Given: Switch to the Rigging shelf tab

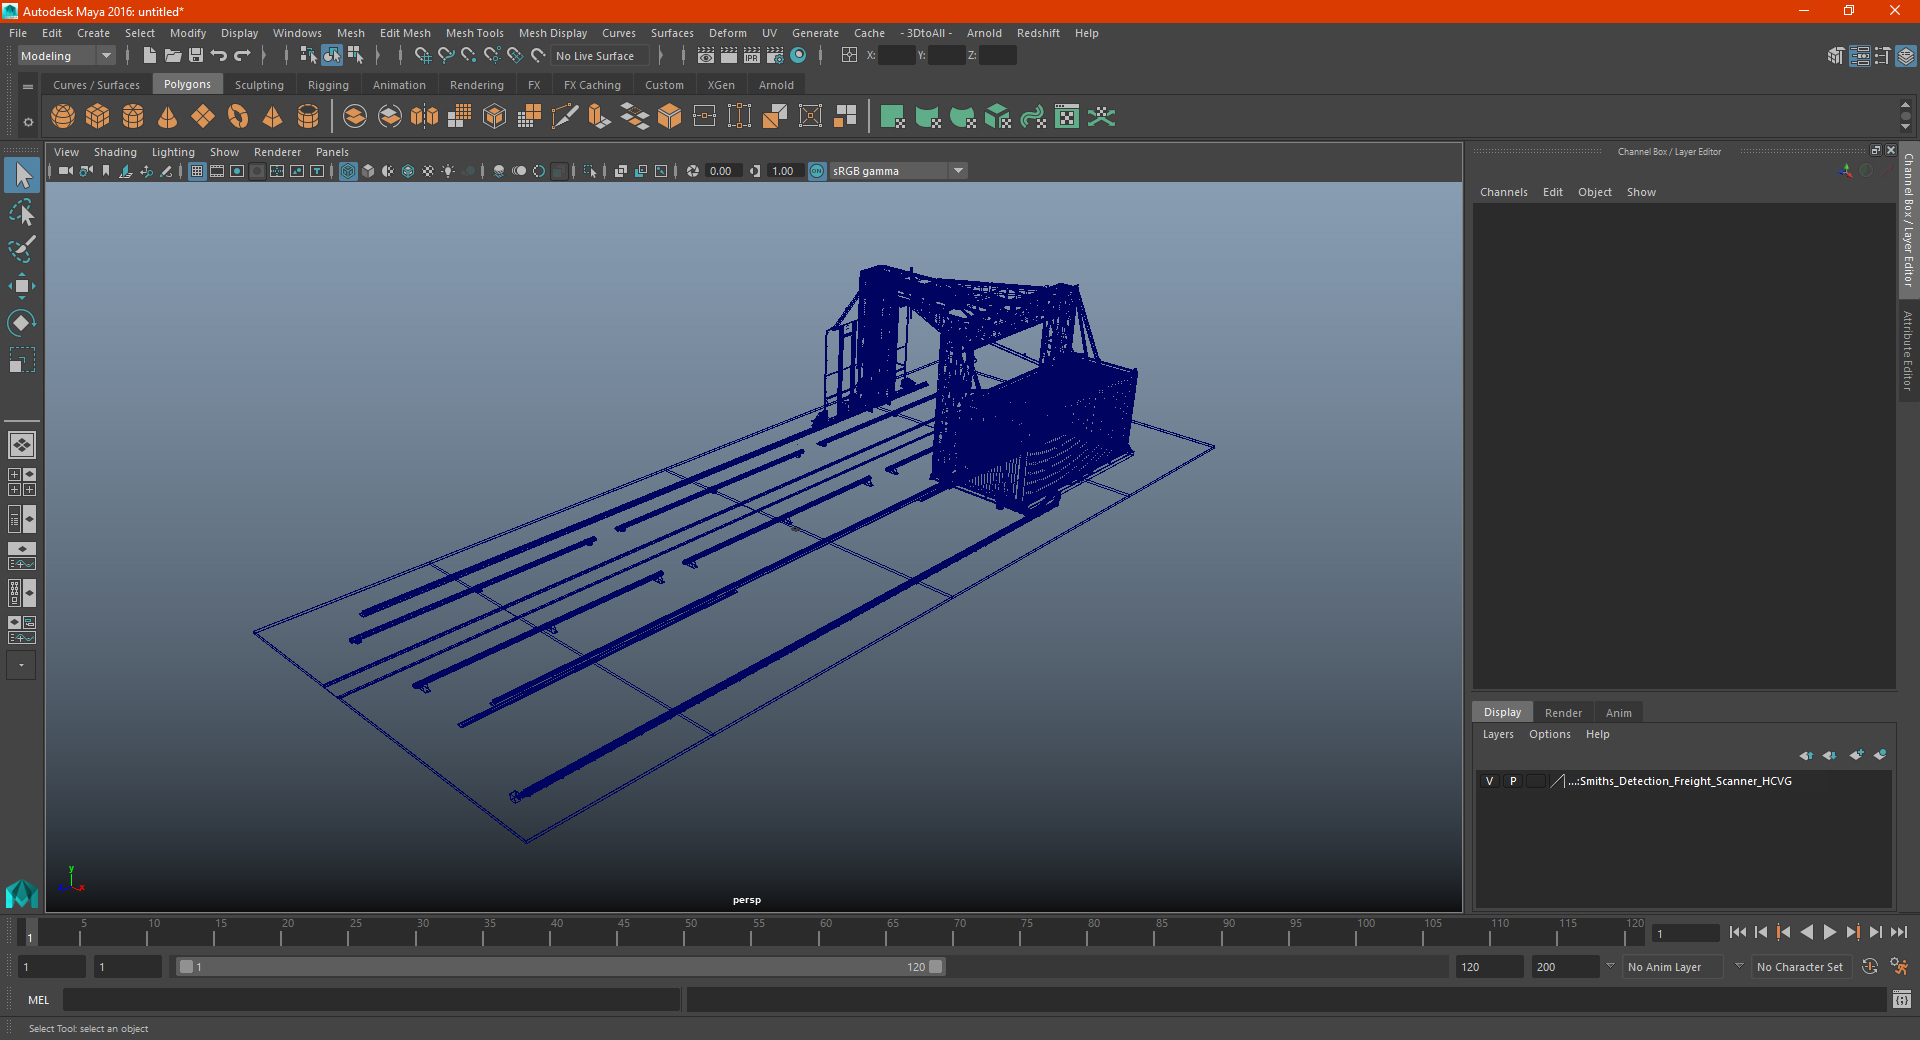Looking at the screenshot, I should tap(328, 85).
